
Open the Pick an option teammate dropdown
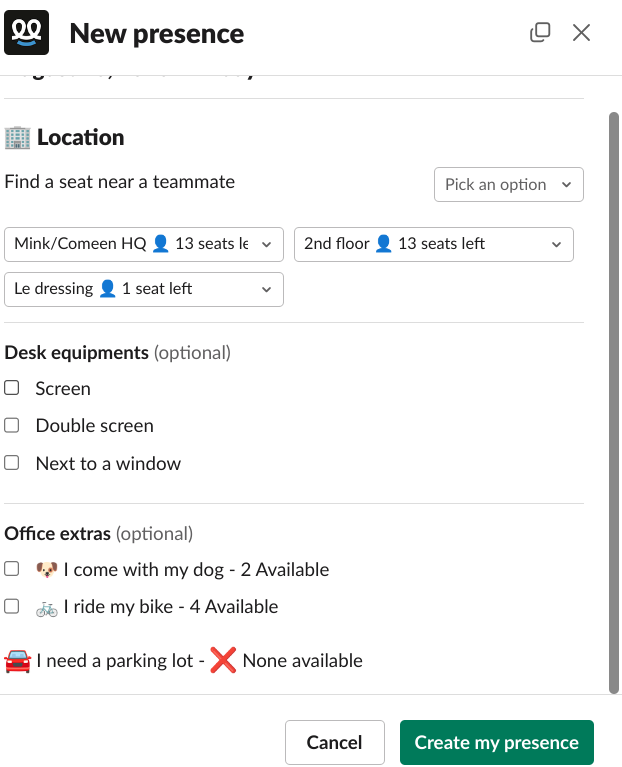tap(509, 184)
